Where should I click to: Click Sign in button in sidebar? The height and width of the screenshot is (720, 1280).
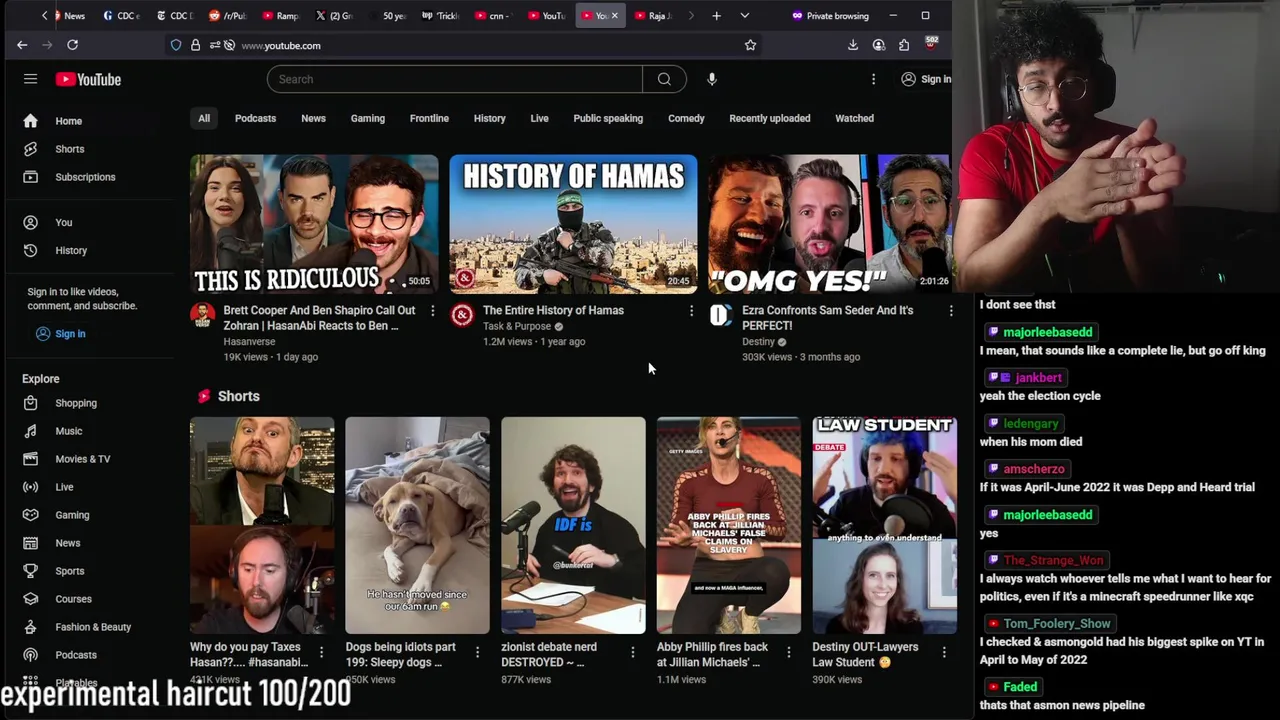60,333
